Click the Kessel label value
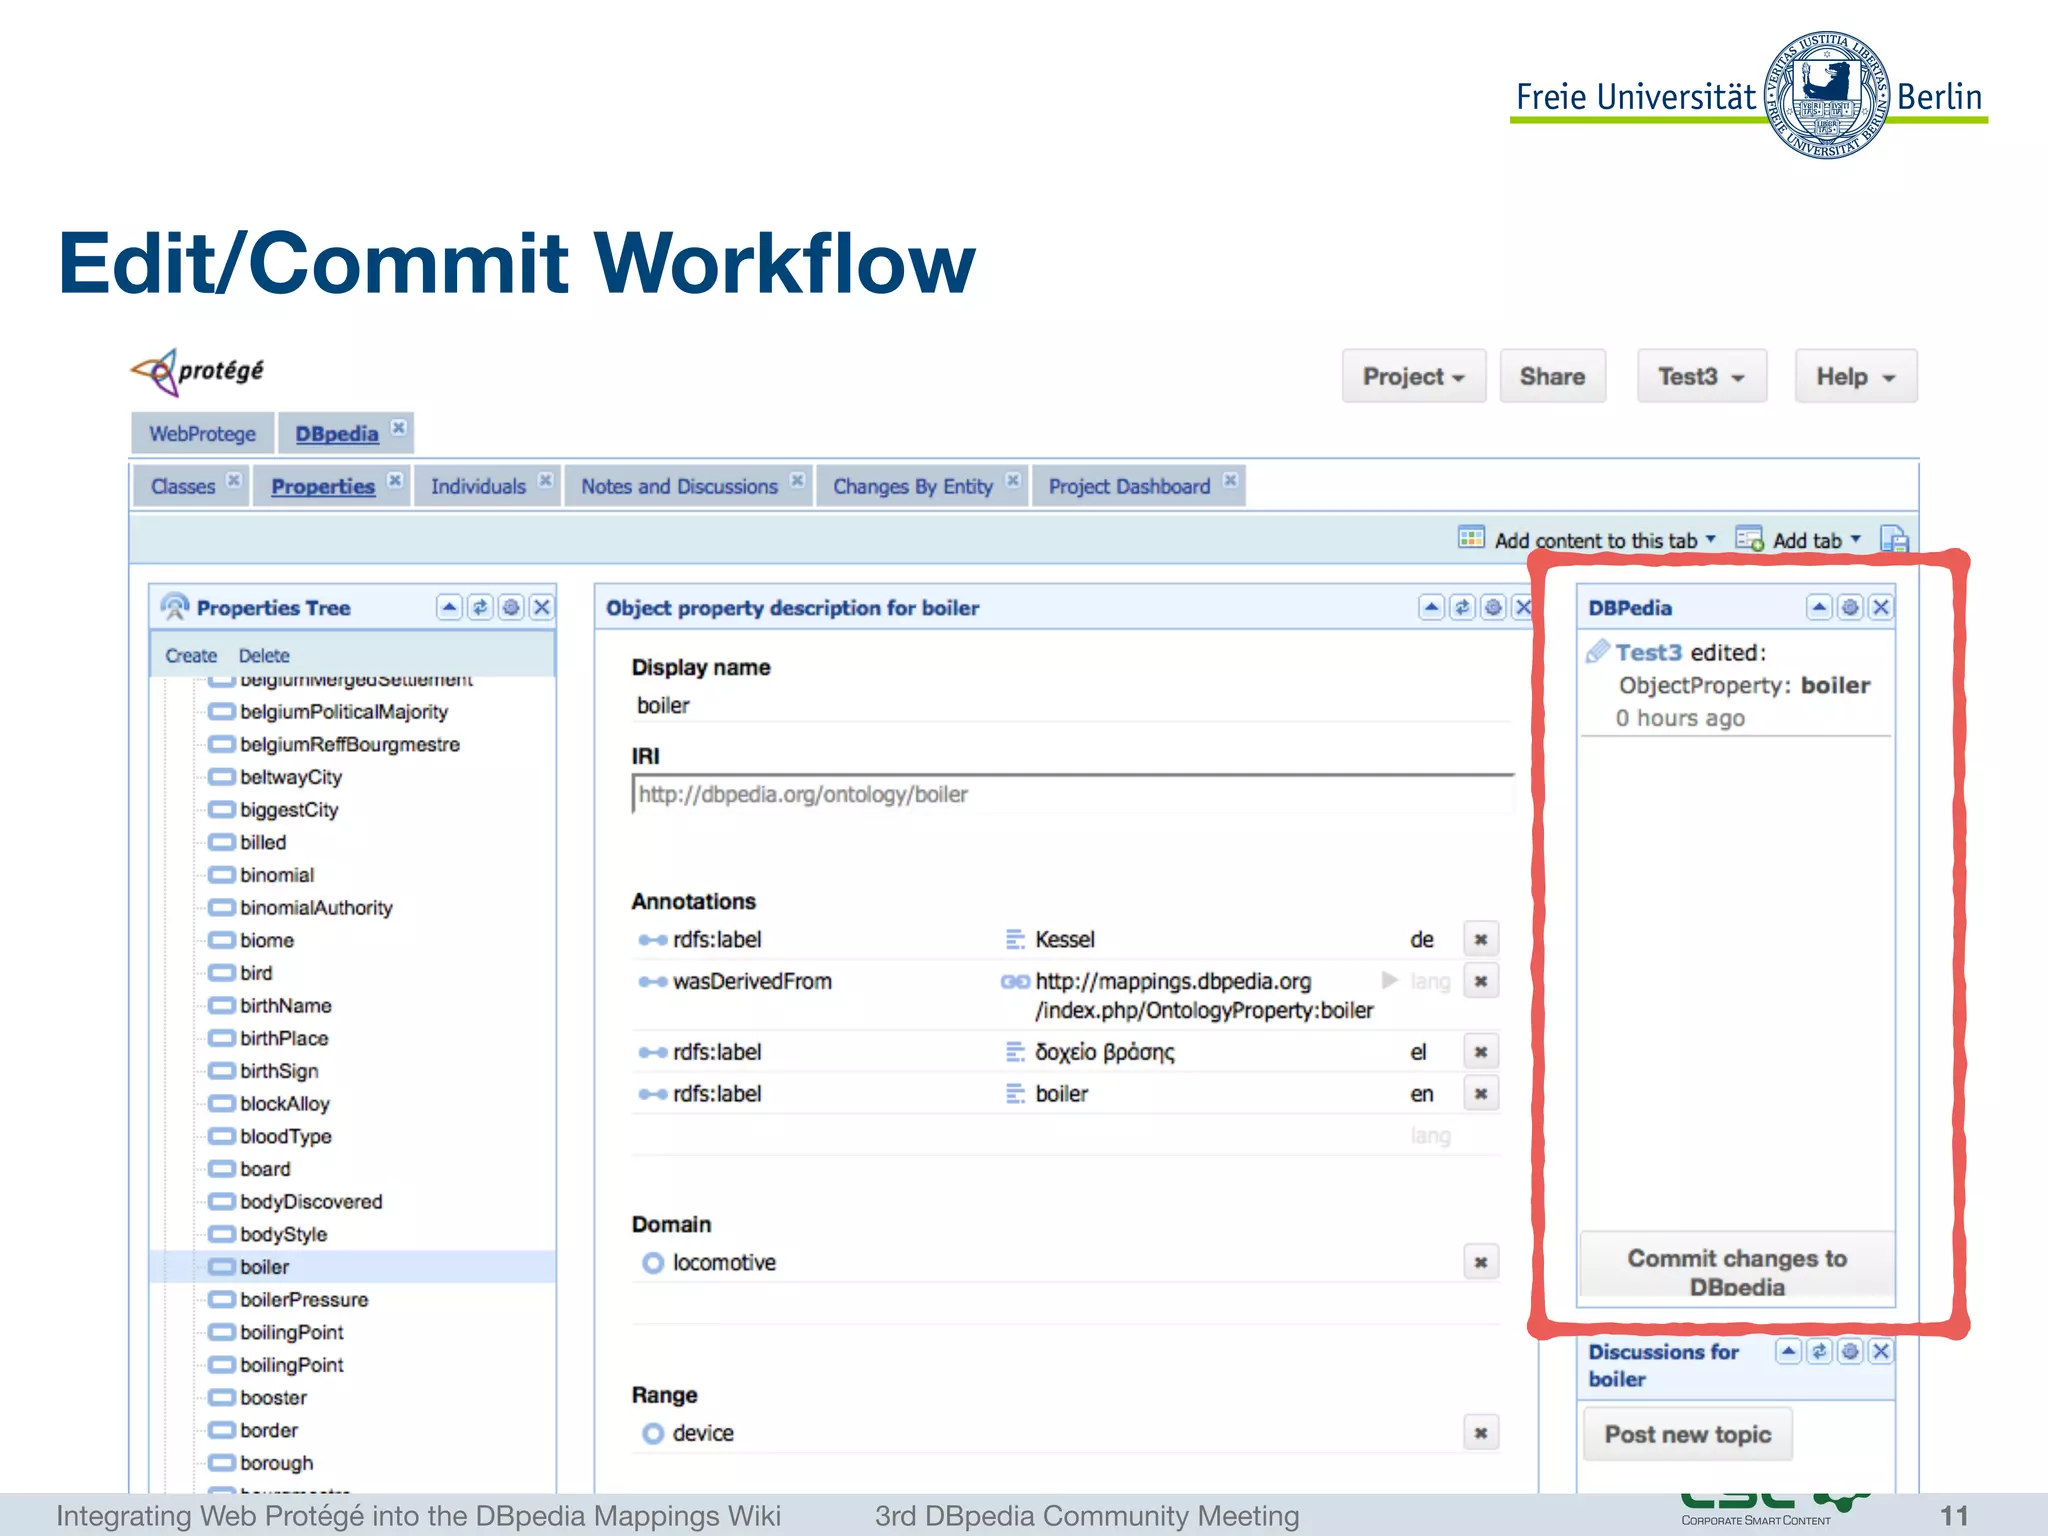Viewport: 2048px width, 1536px height. (1064, 940)
